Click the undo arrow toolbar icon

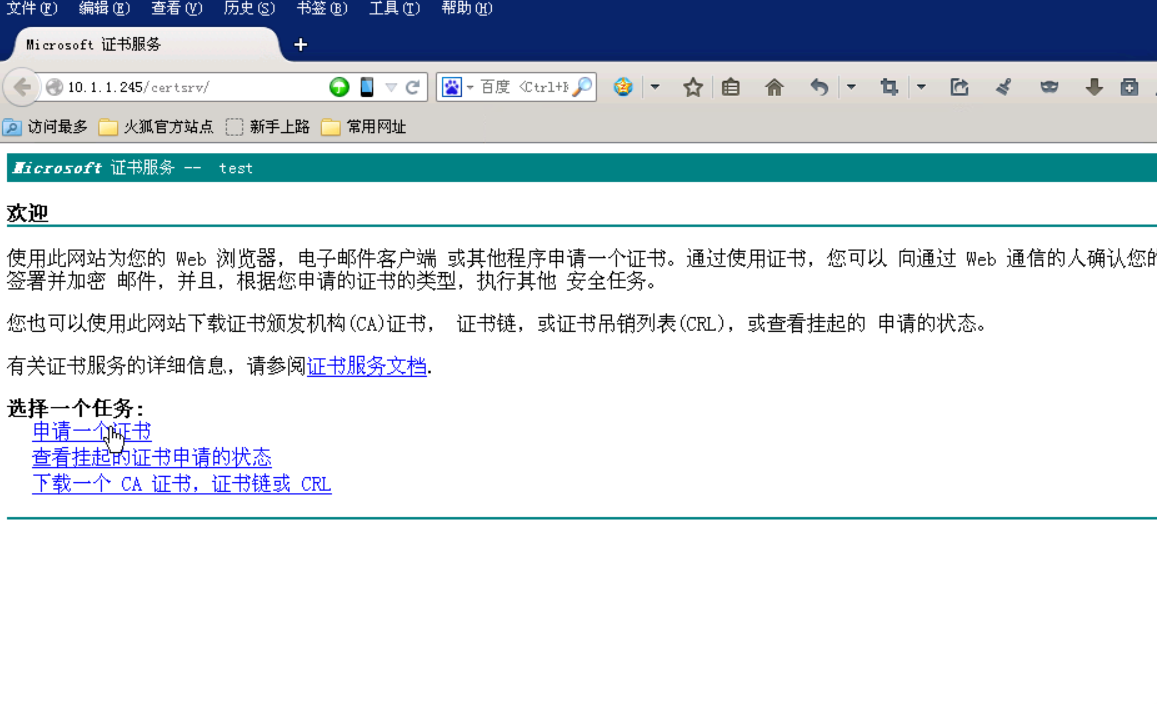point(819,87)
